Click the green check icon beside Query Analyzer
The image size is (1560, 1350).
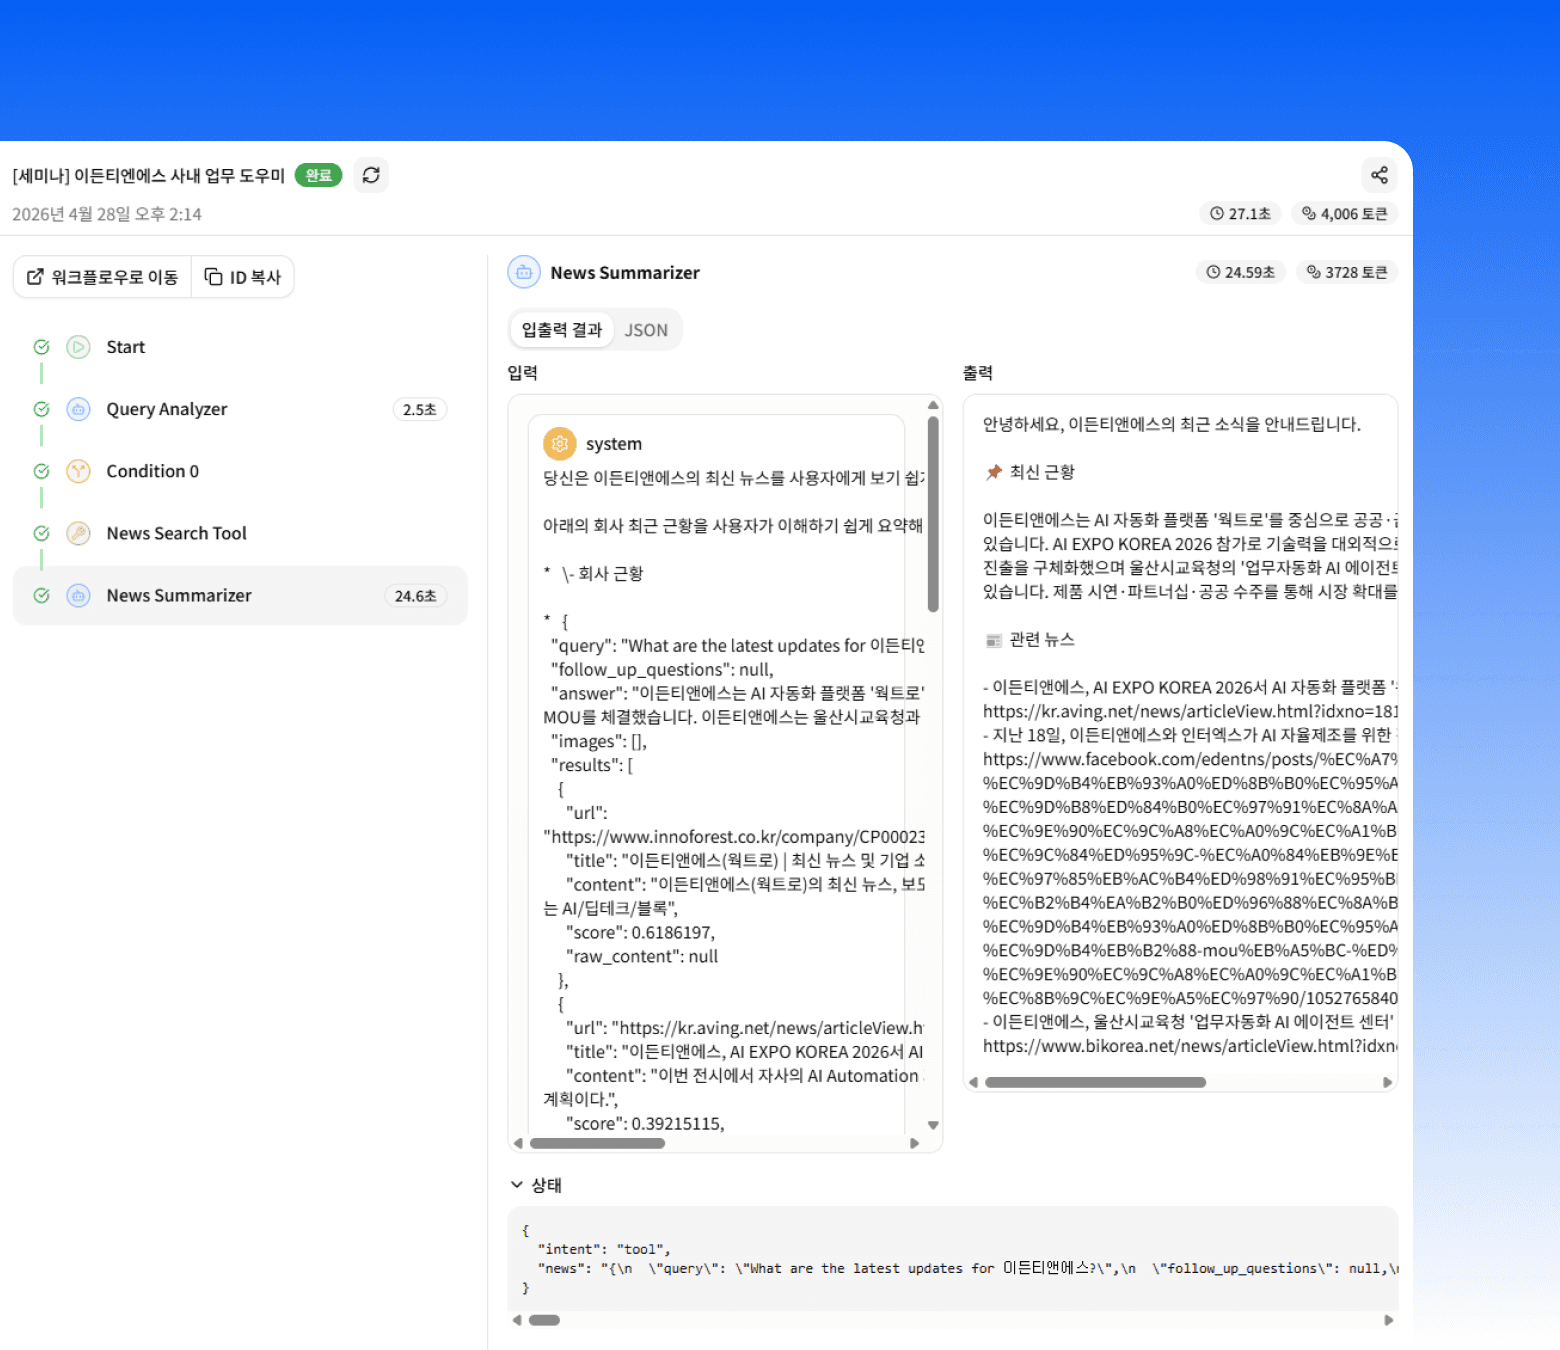tap(41, 409)
